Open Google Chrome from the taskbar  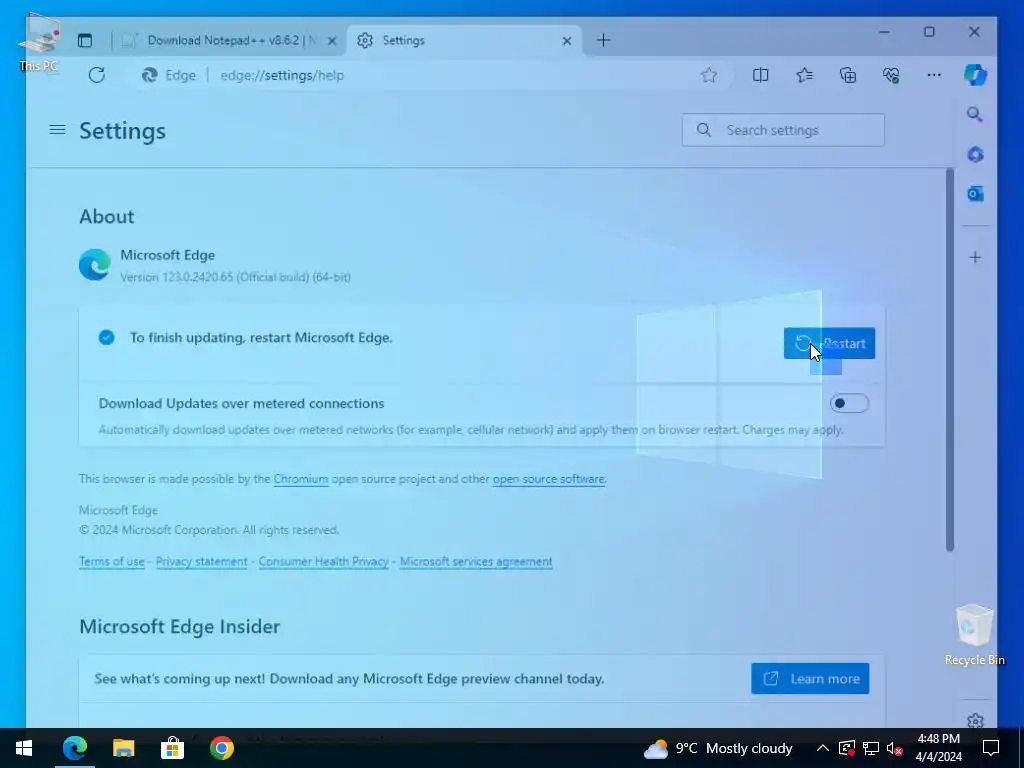tap(221, 748)
